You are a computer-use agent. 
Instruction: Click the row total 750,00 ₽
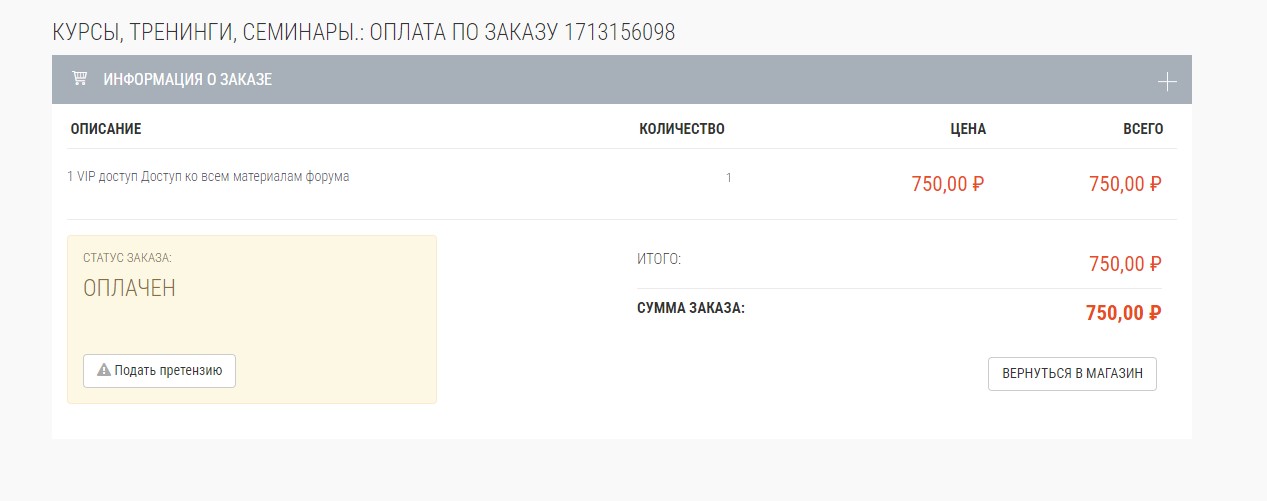click(x=1125, y=184)
